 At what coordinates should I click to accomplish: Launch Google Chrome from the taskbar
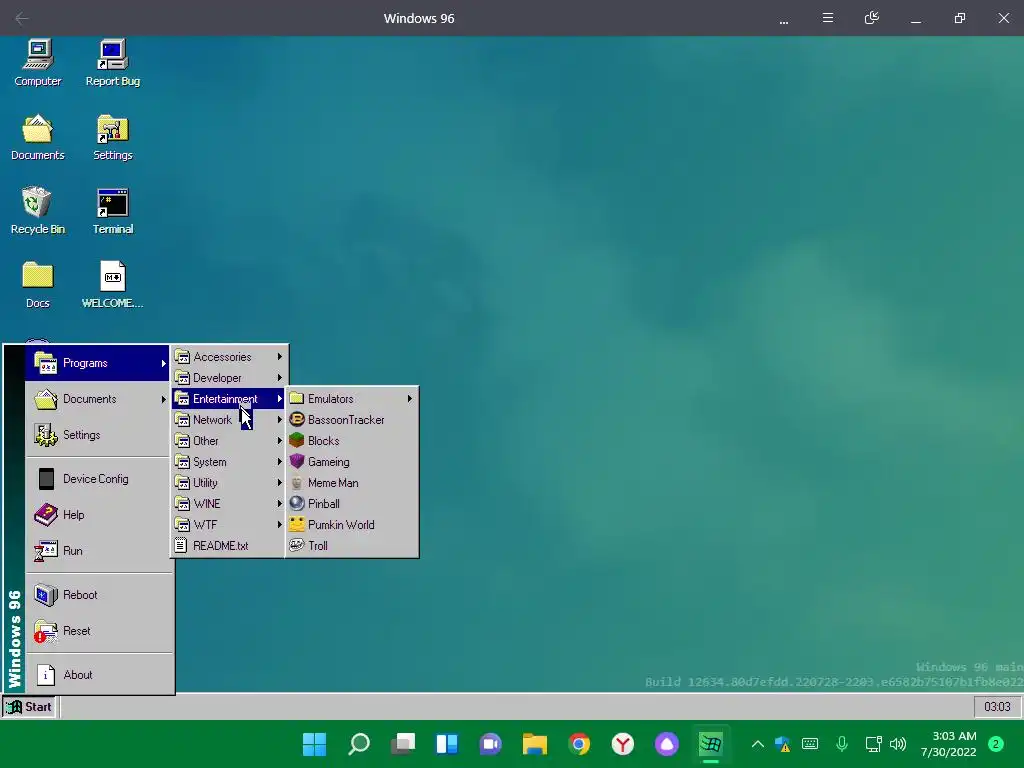[x=579, y=744]
